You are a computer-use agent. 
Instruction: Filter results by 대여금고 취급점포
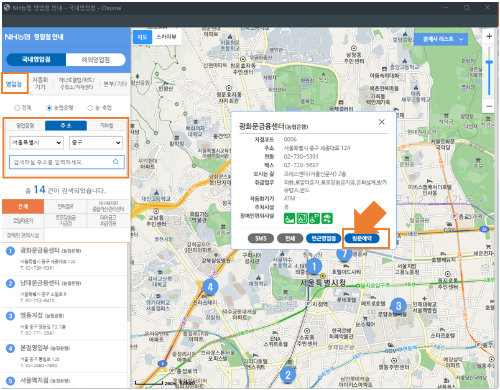click(108, 221)
